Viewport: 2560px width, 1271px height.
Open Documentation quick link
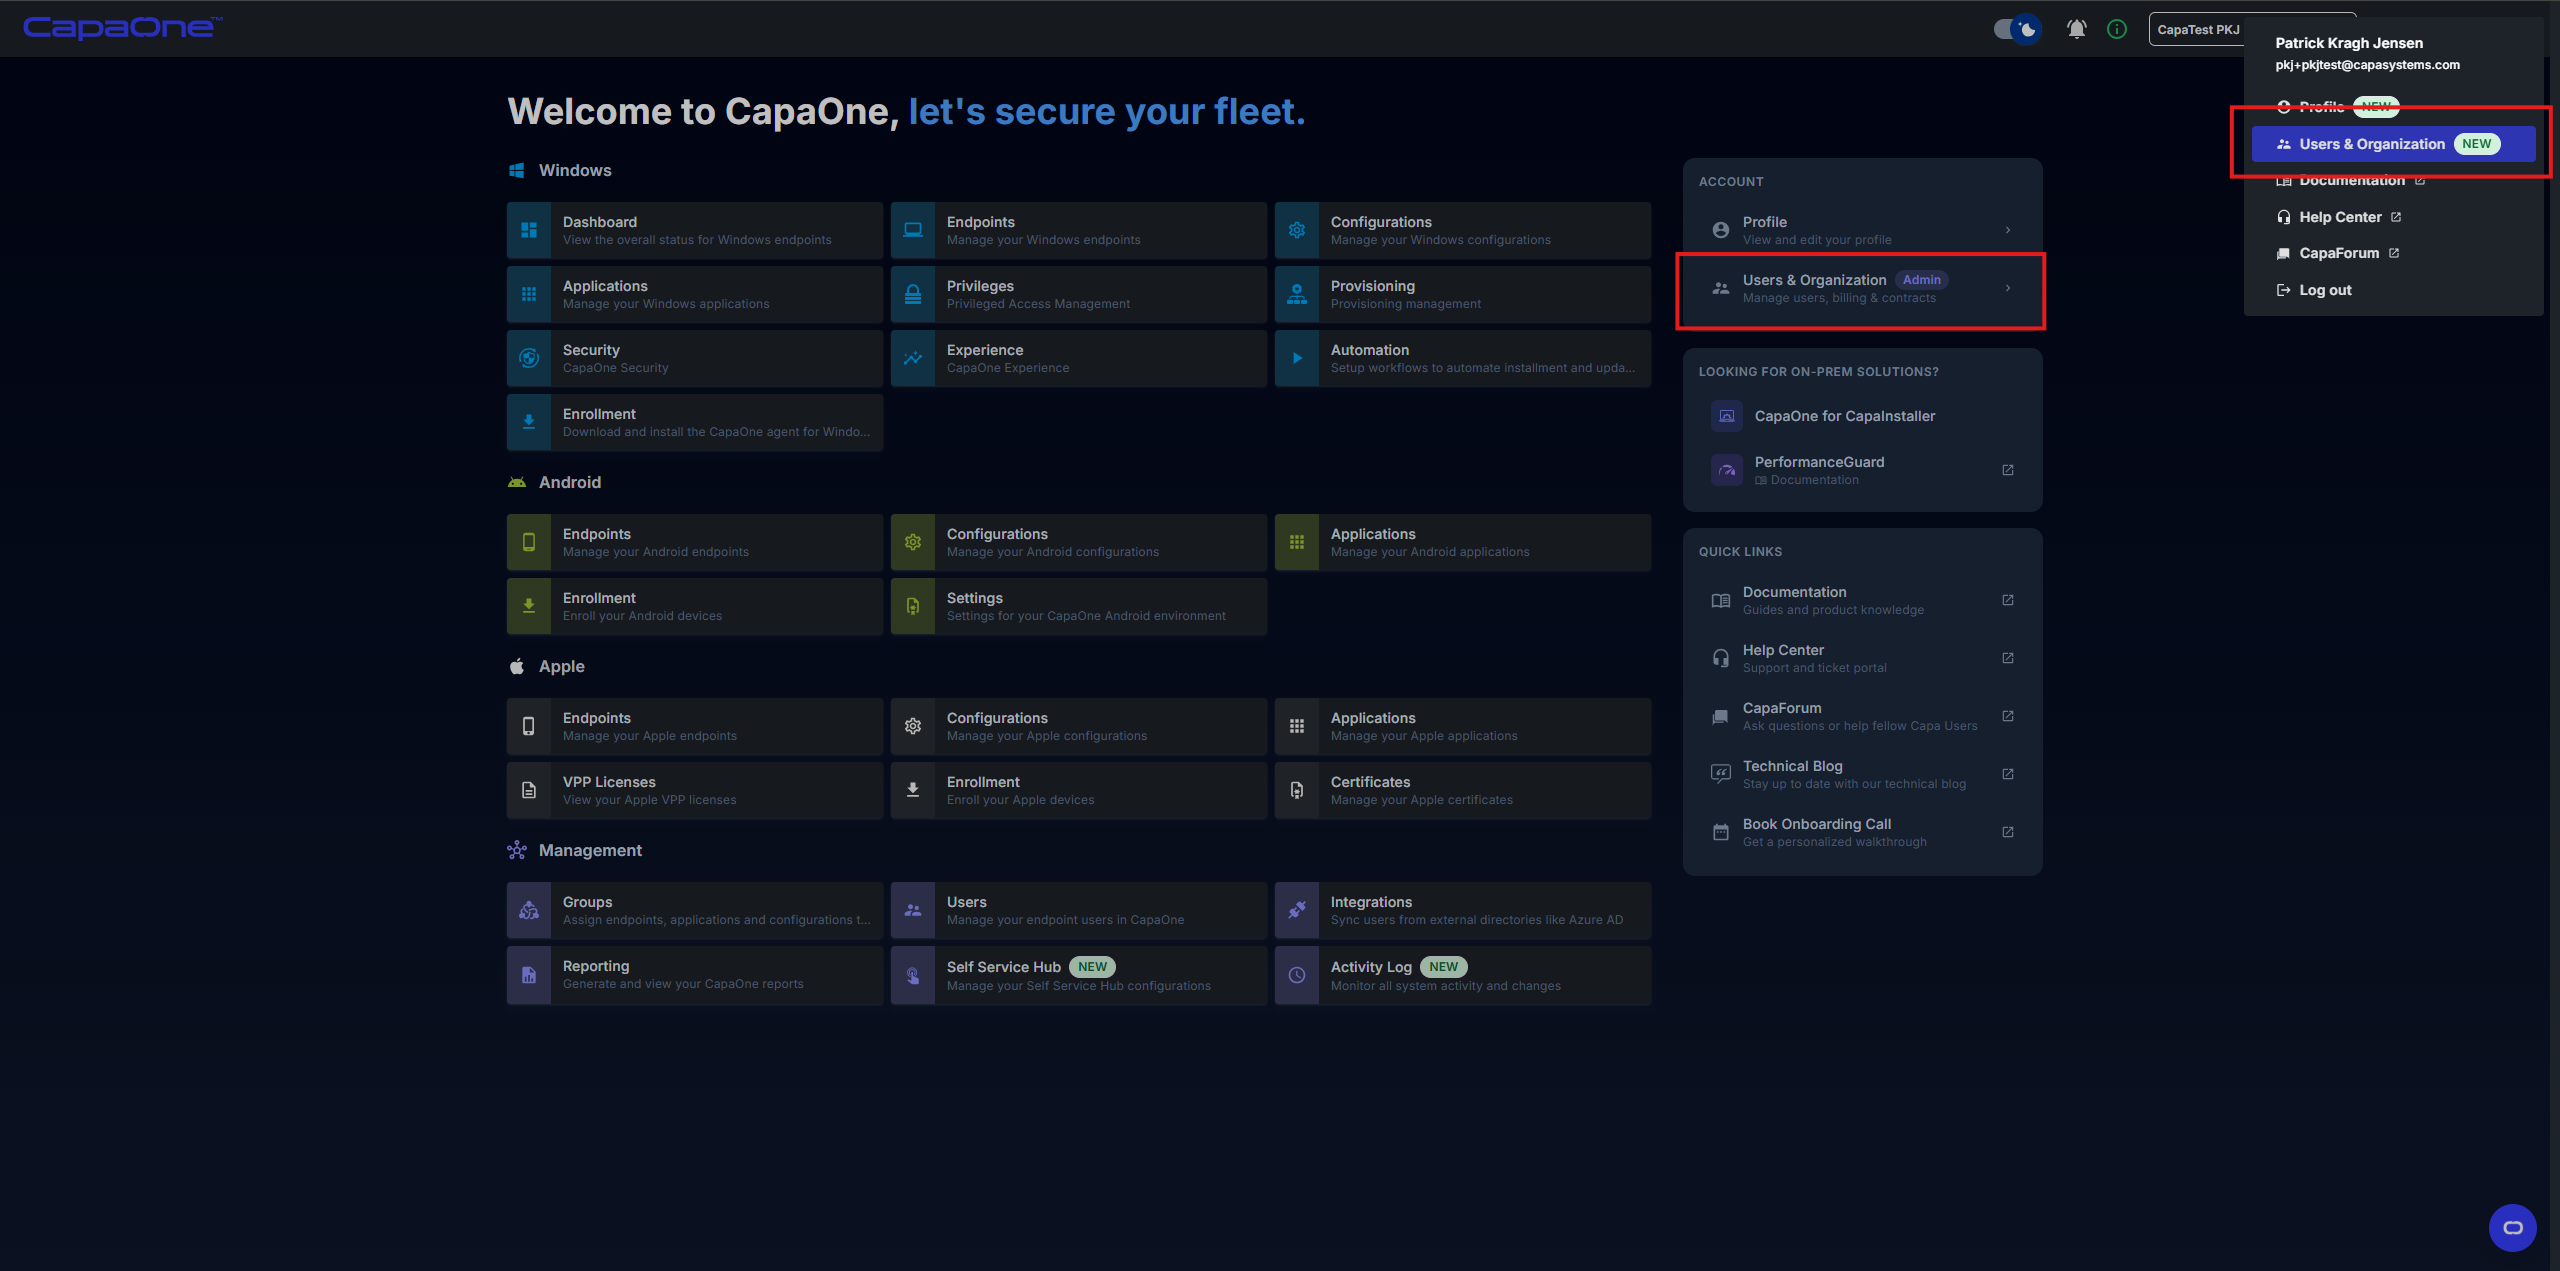[x=1862, y=600]
